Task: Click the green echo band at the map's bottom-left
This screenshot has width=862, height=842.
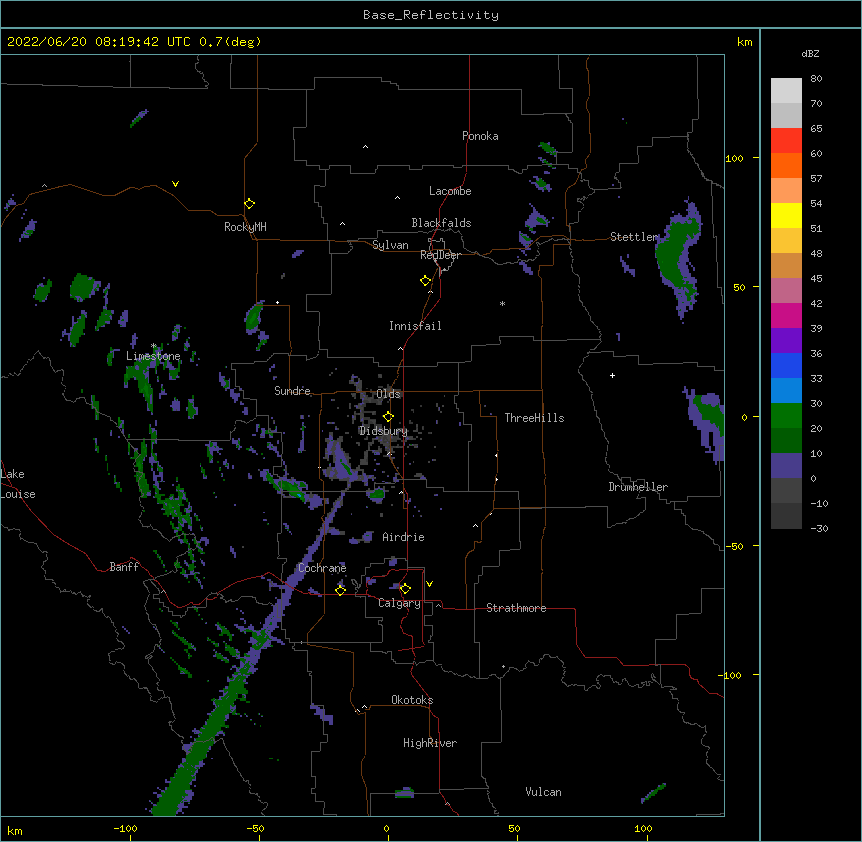Action: point(206,736)
